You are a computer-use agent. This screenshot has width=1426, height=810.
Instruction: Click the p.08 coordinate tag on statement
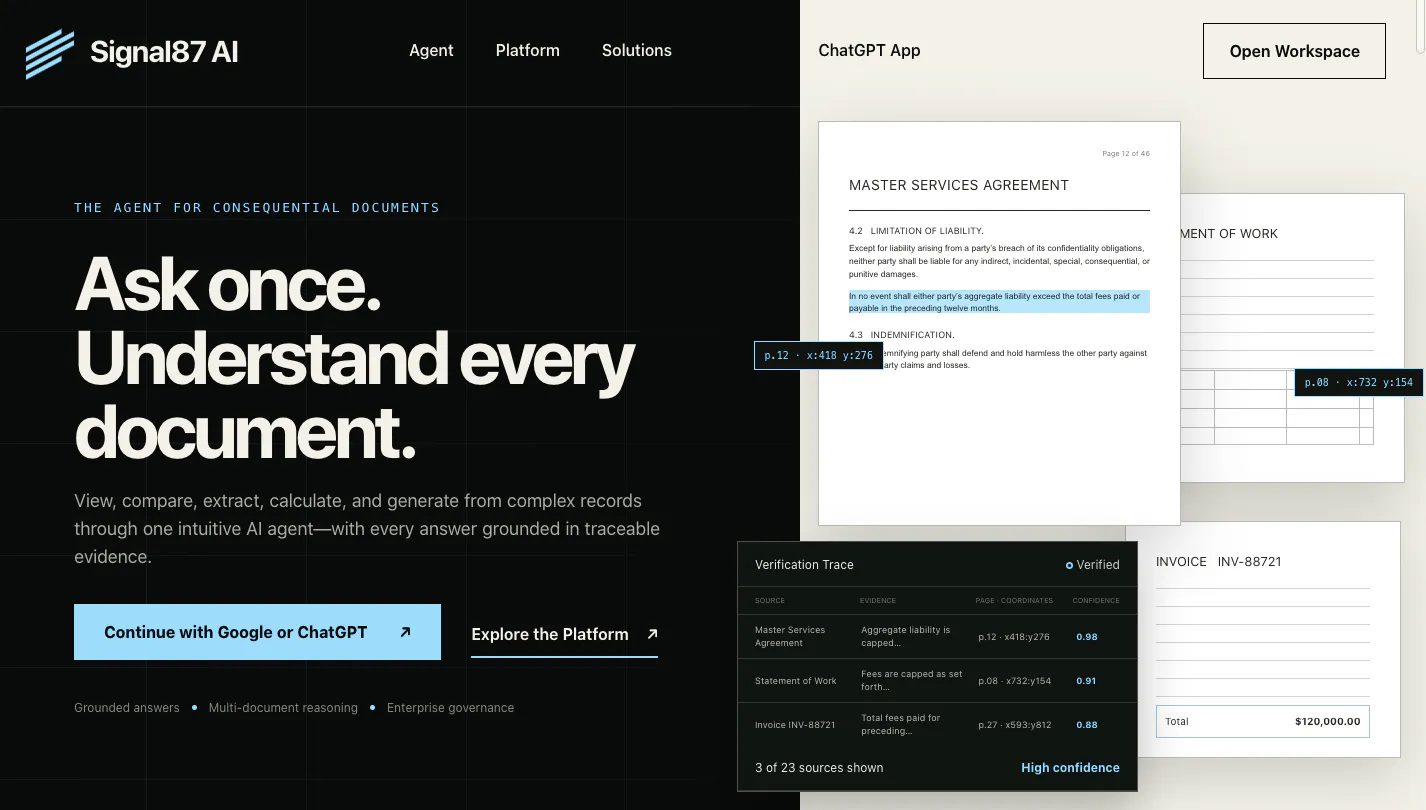coord(1359,382)
